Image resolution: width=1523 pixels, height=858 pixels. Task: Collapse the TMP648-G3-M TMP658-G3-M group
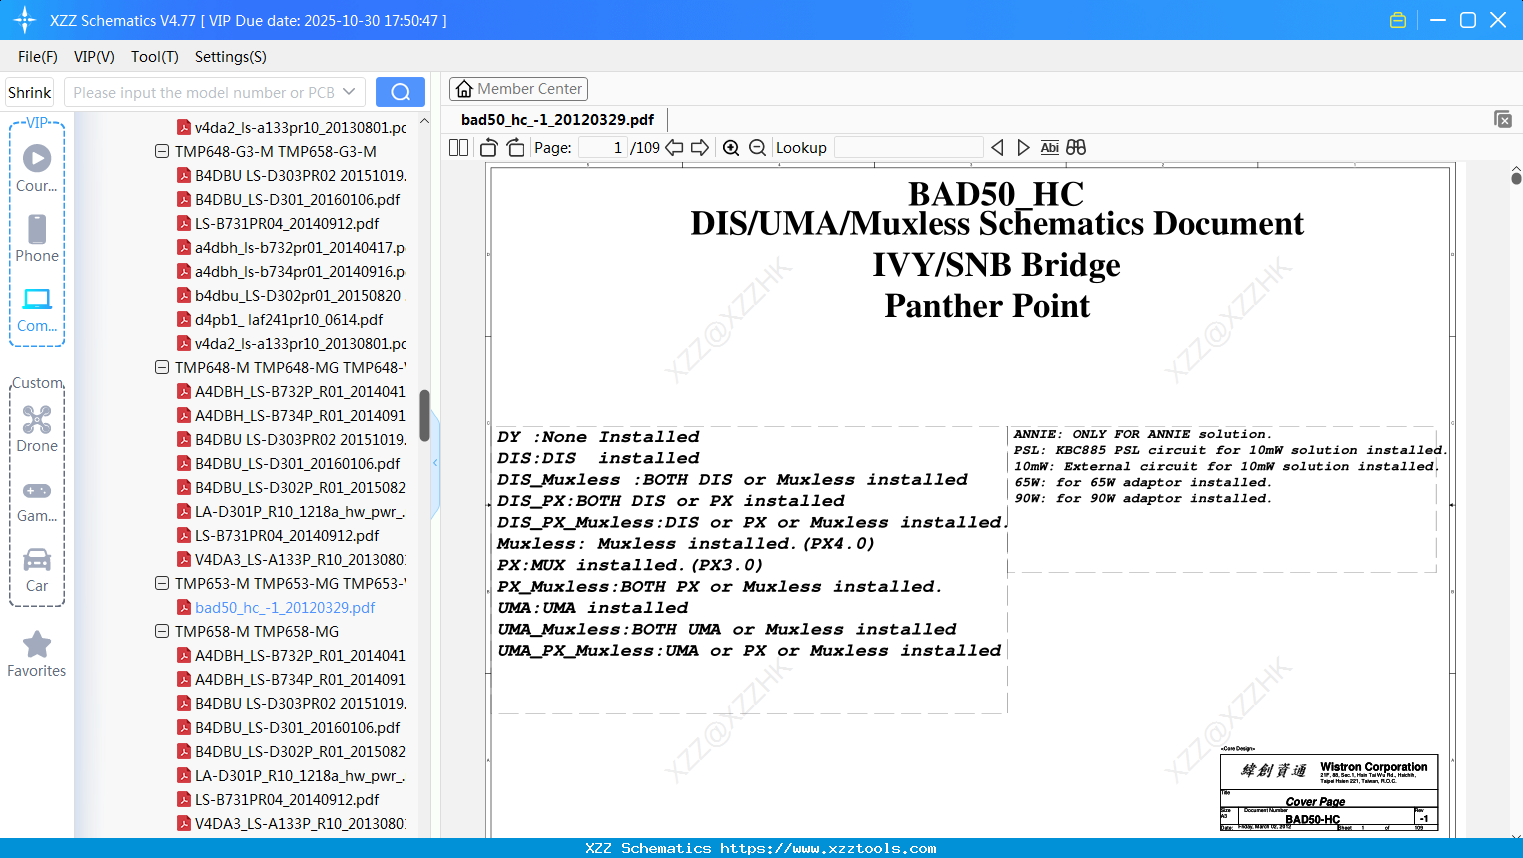[x=161, y=151]
